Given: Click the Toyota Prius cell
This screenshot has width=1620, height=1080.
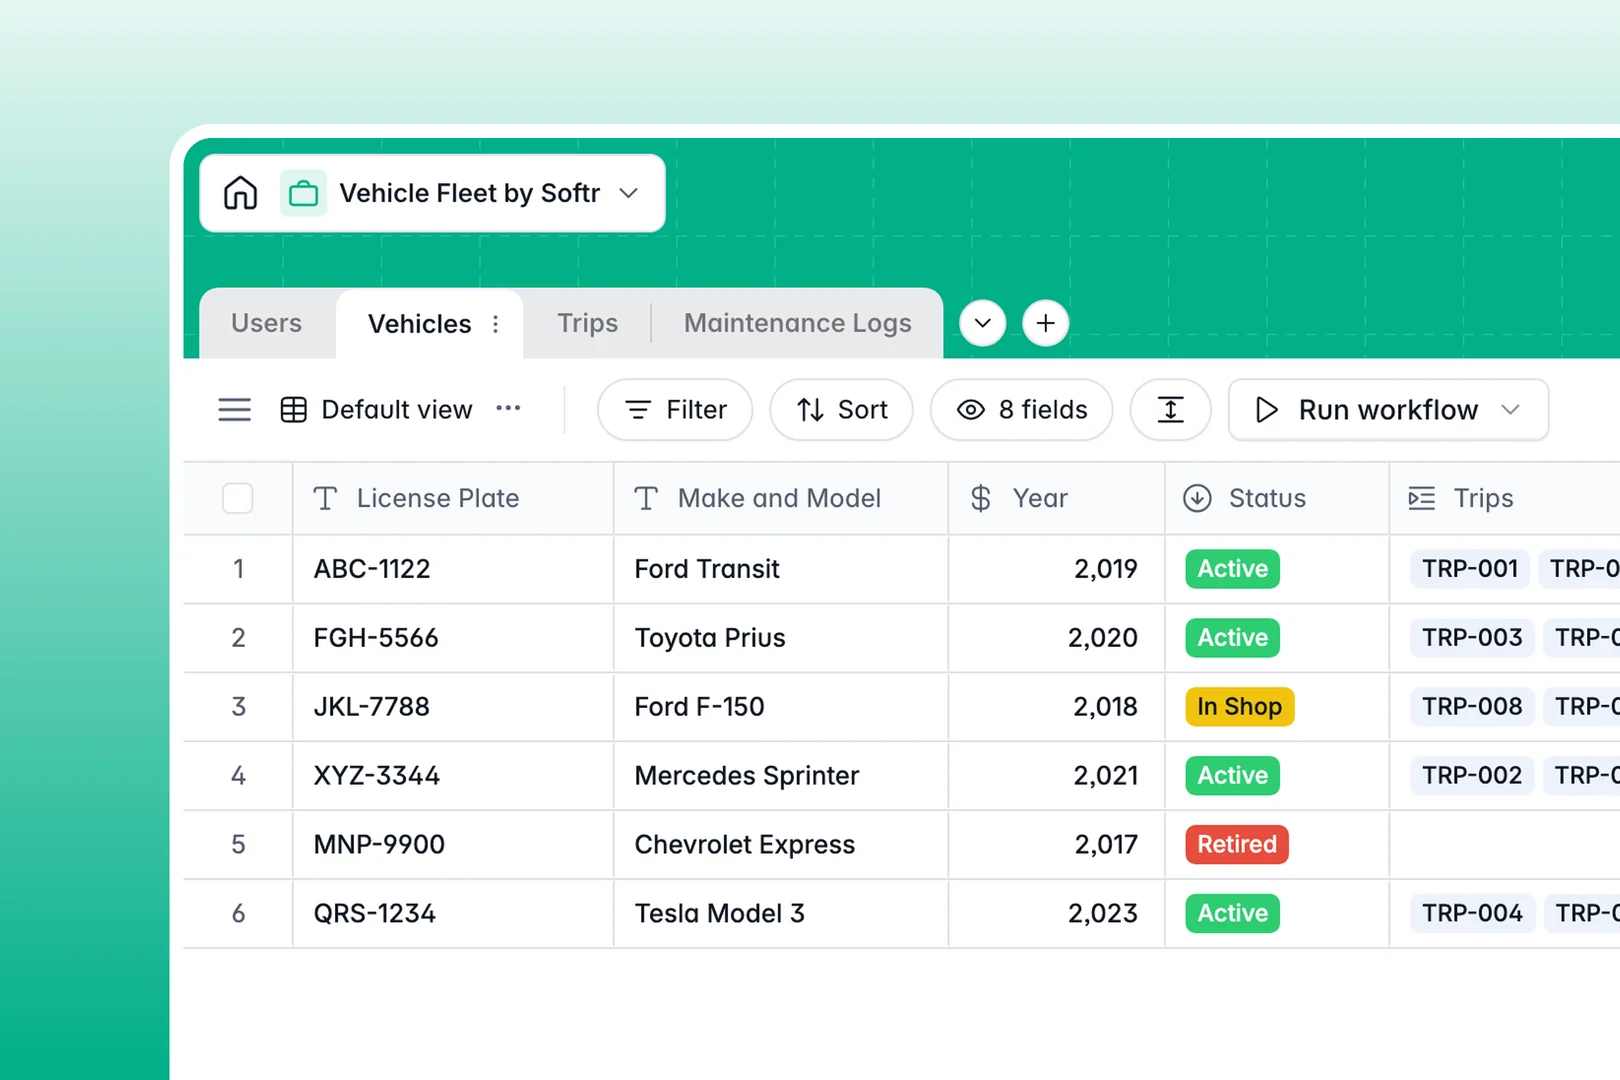Looking at the screenshot, I should 781,638.
